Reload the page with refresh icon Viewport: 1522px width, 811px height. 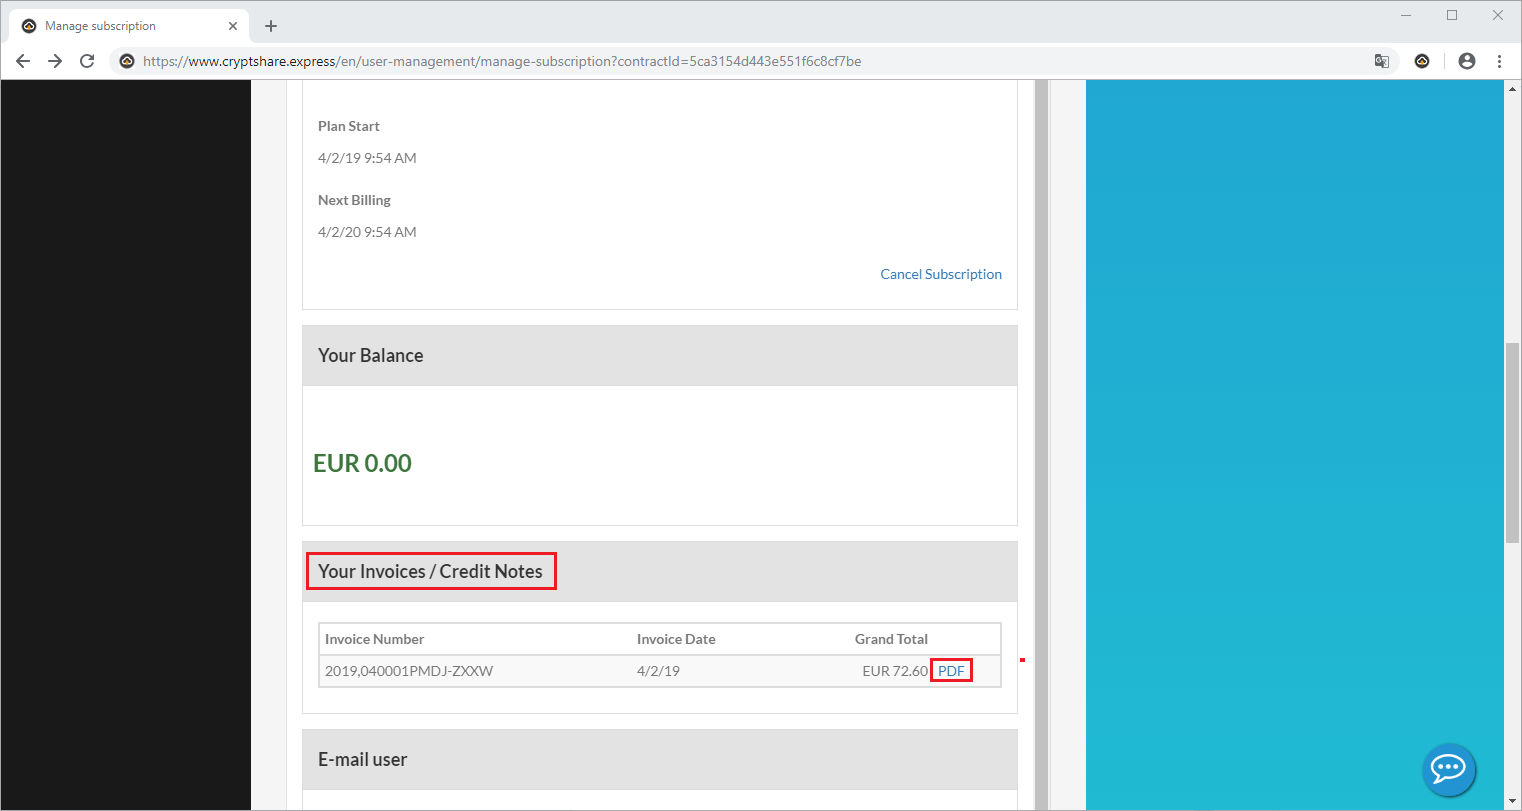point(87,61)
